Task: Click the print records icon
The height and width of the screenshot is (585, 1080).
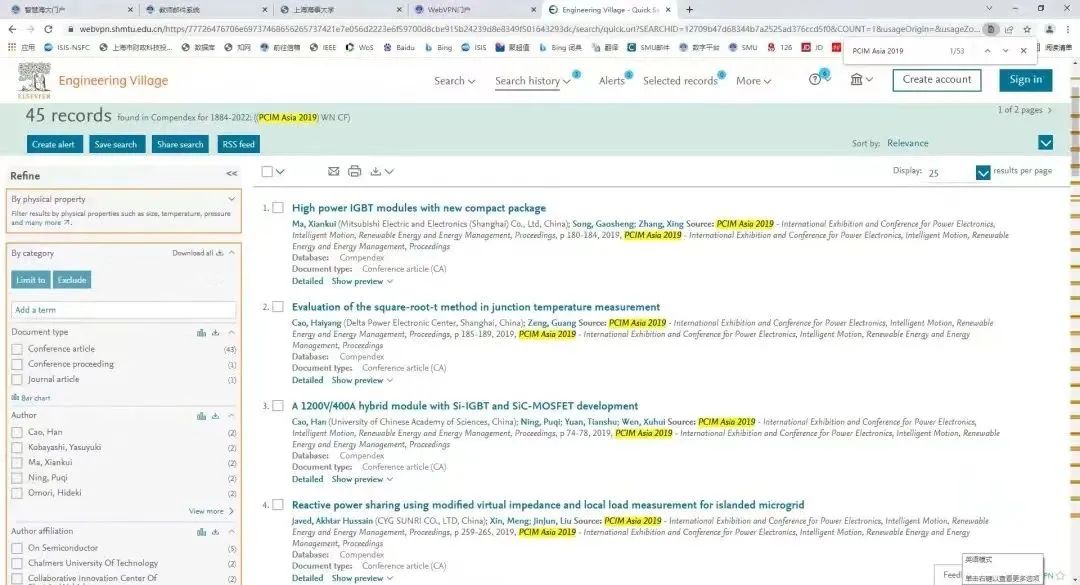Action: tap(354, 171)
